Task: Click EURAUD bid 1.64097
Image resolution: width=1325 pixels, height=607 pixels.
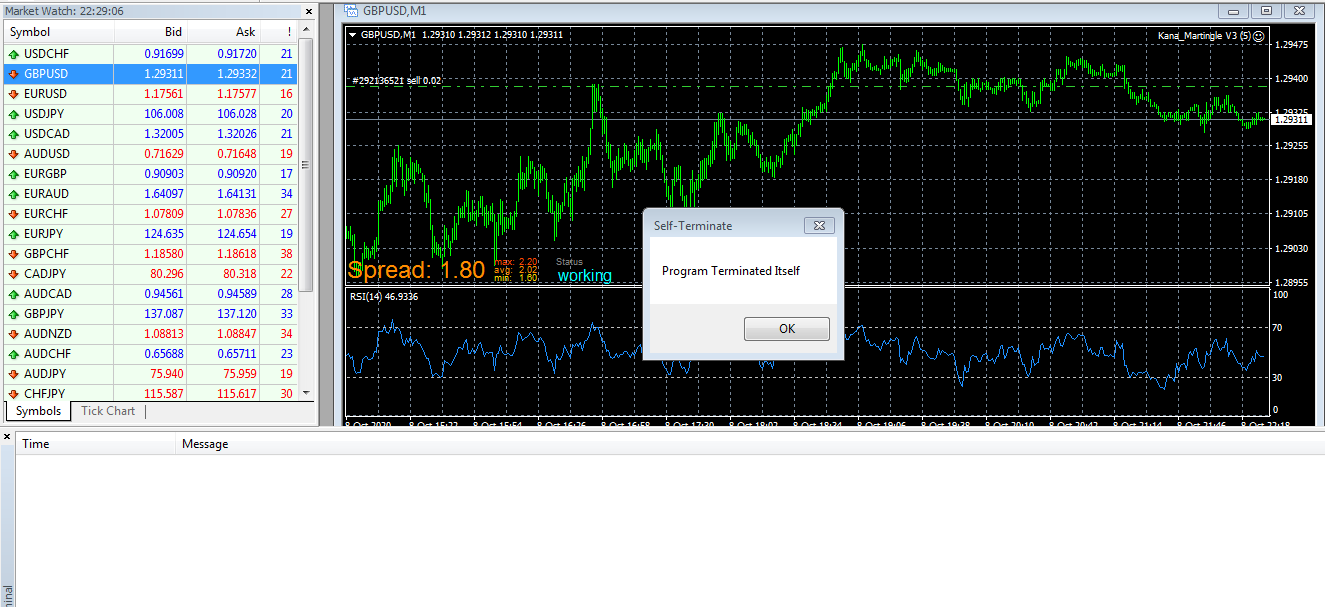Action: [164, 194]
